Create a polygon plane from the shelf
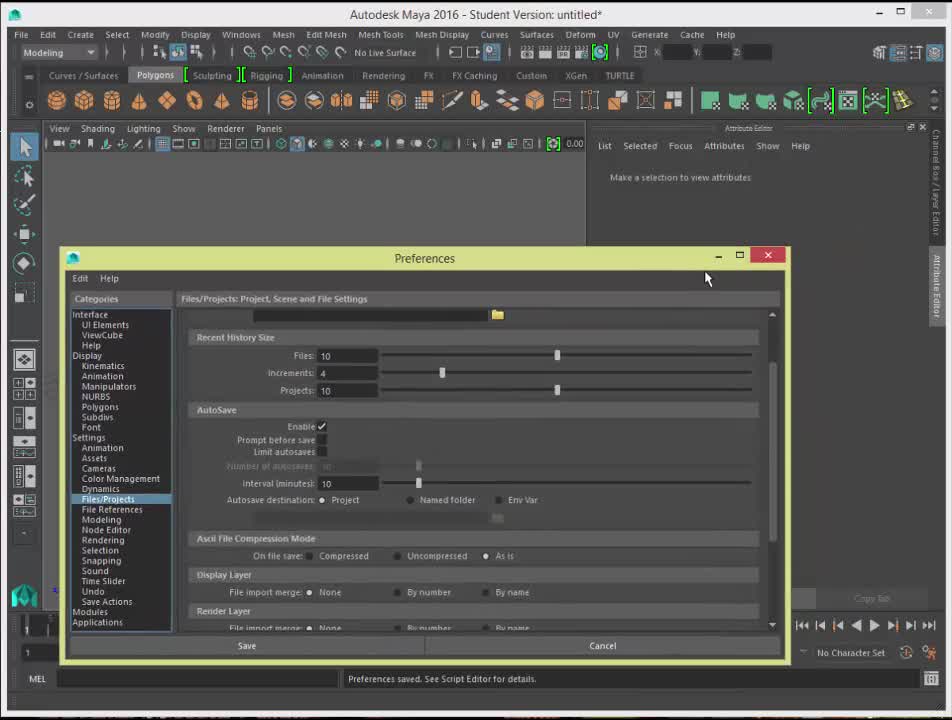Image resolution: width=952 pixels, height=720 pixels. click(166, 101)
